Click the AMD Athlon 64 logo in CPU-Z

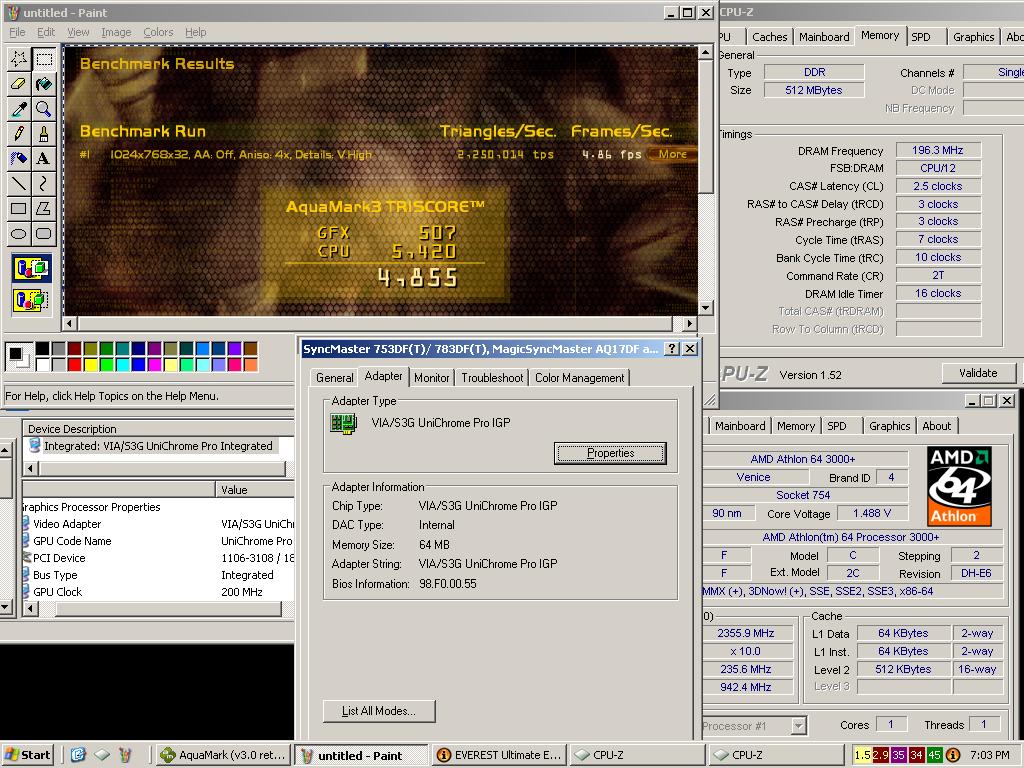point(959,487)
